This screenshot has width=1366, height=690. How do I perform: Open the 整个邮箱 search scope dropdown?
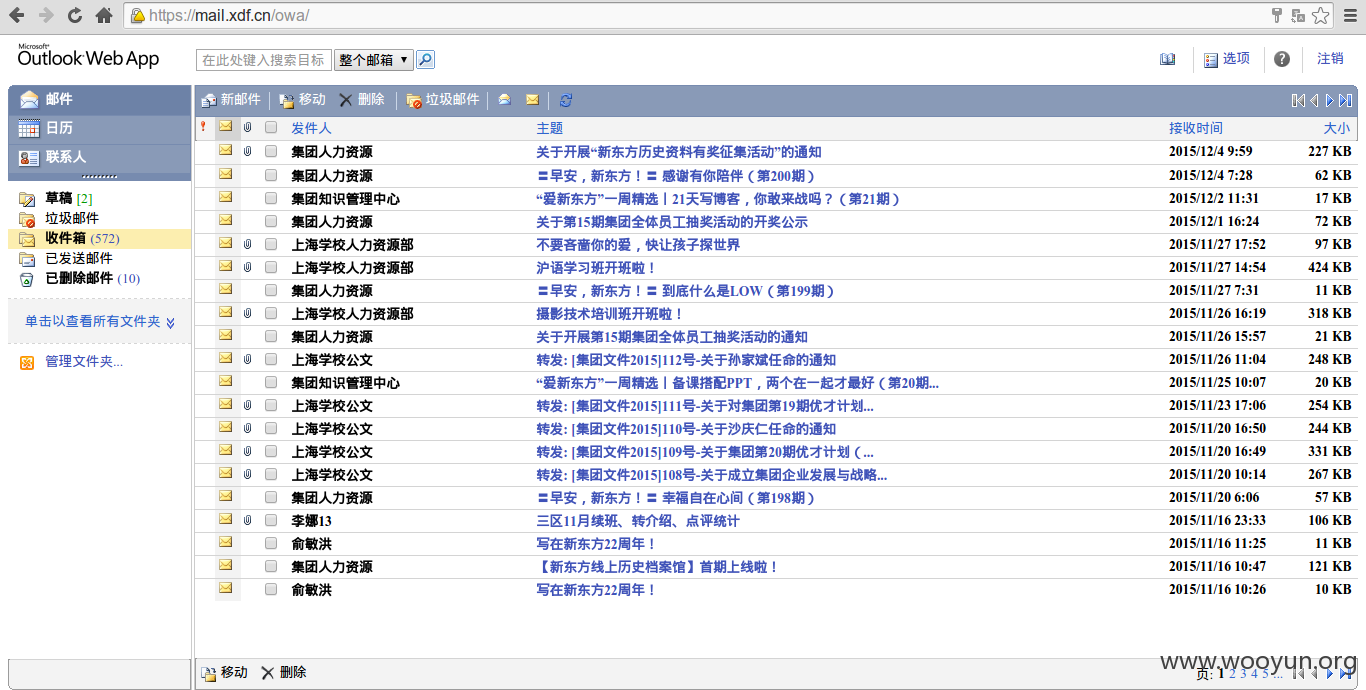(x=374, y=60)
